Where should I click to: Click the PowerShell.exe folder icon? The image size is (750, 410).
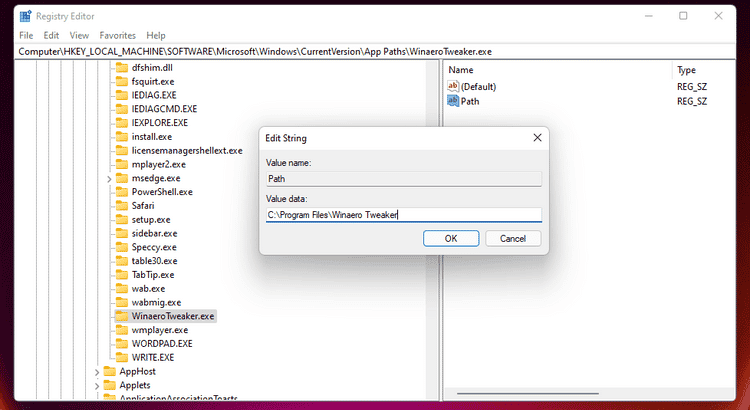[122, 192]
